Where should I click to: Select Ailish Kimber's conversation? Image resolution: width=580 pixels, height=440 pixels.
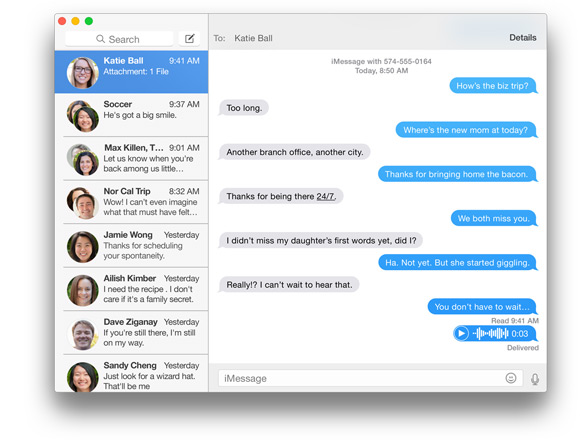click(131, 290)
